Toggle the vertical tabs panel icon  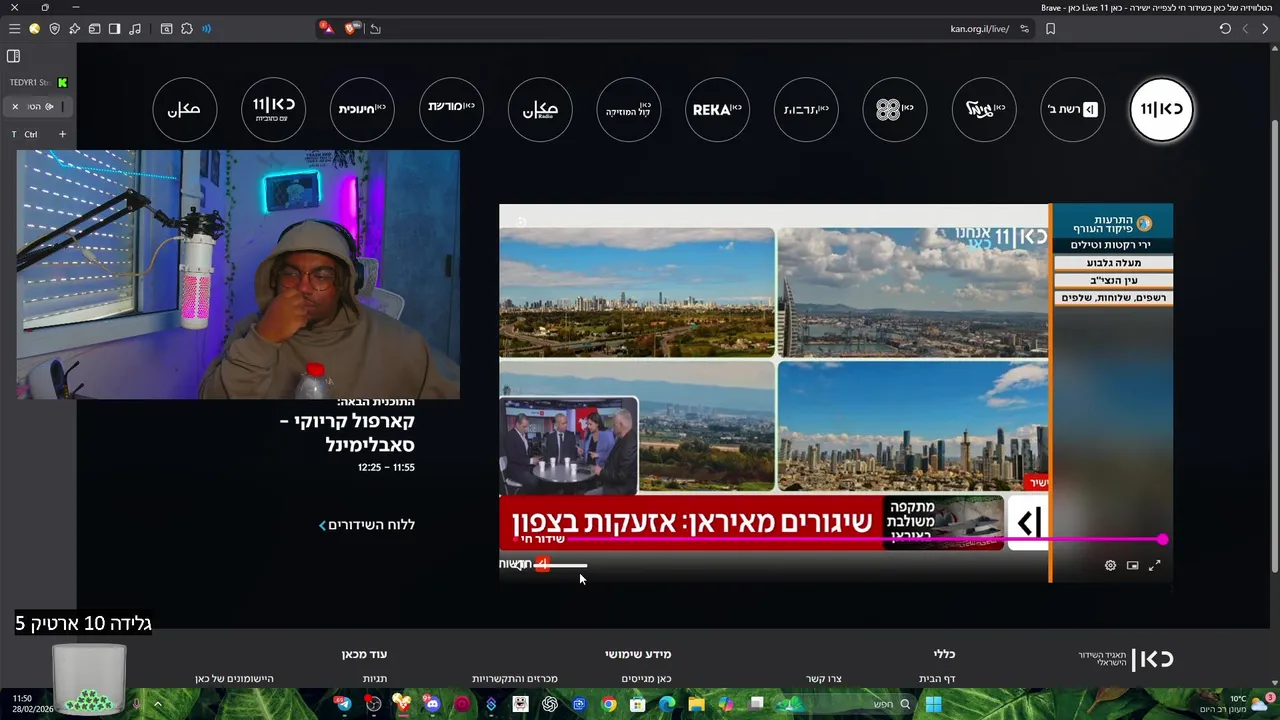point(13,56)
